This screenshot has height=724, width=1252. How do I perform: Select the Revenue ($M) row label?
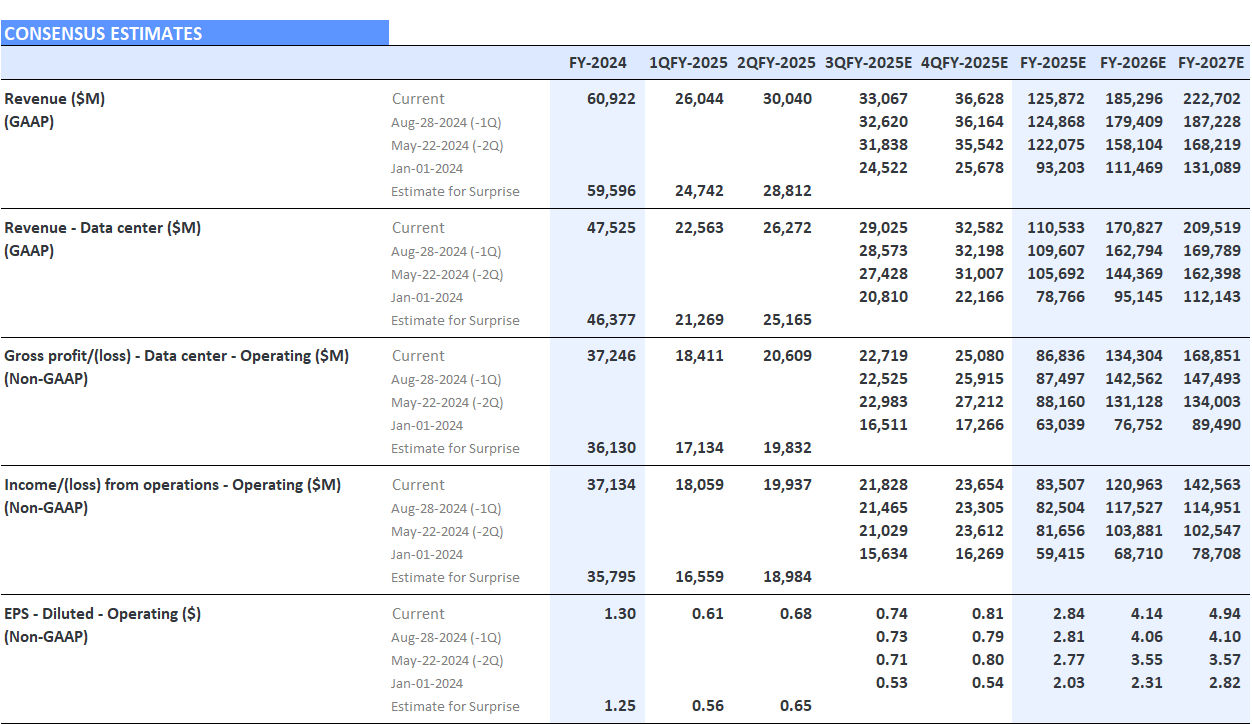click(x=55, y=98)
